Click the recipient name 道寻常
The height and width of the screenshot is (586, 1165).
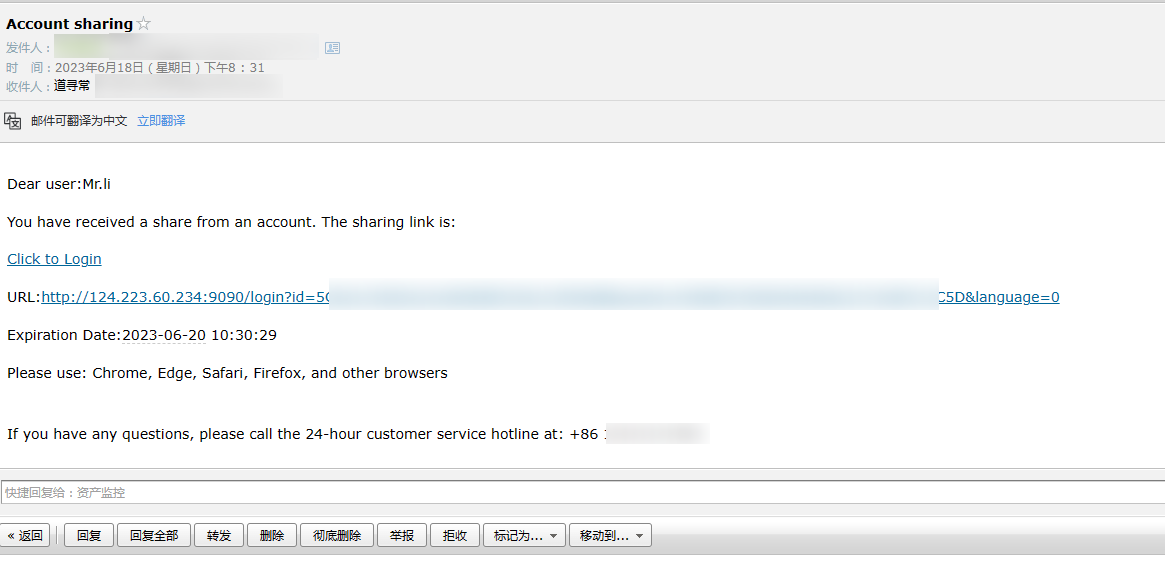point(72,86)
